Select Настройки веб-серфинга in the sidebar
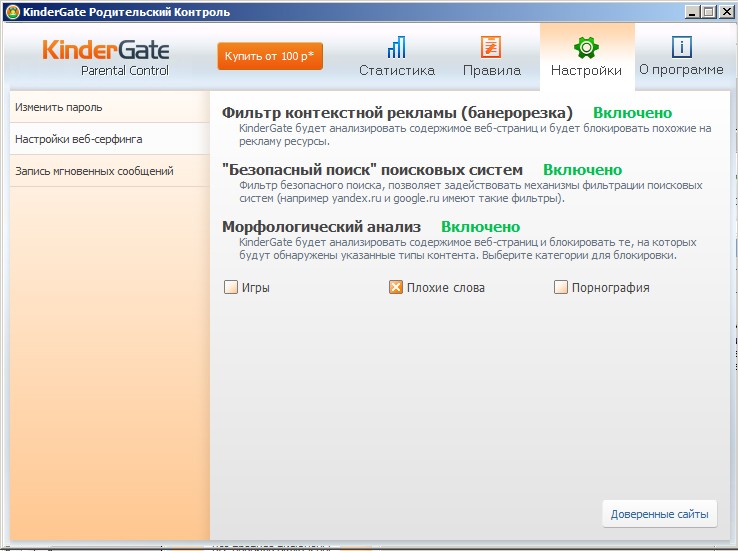 109,139
